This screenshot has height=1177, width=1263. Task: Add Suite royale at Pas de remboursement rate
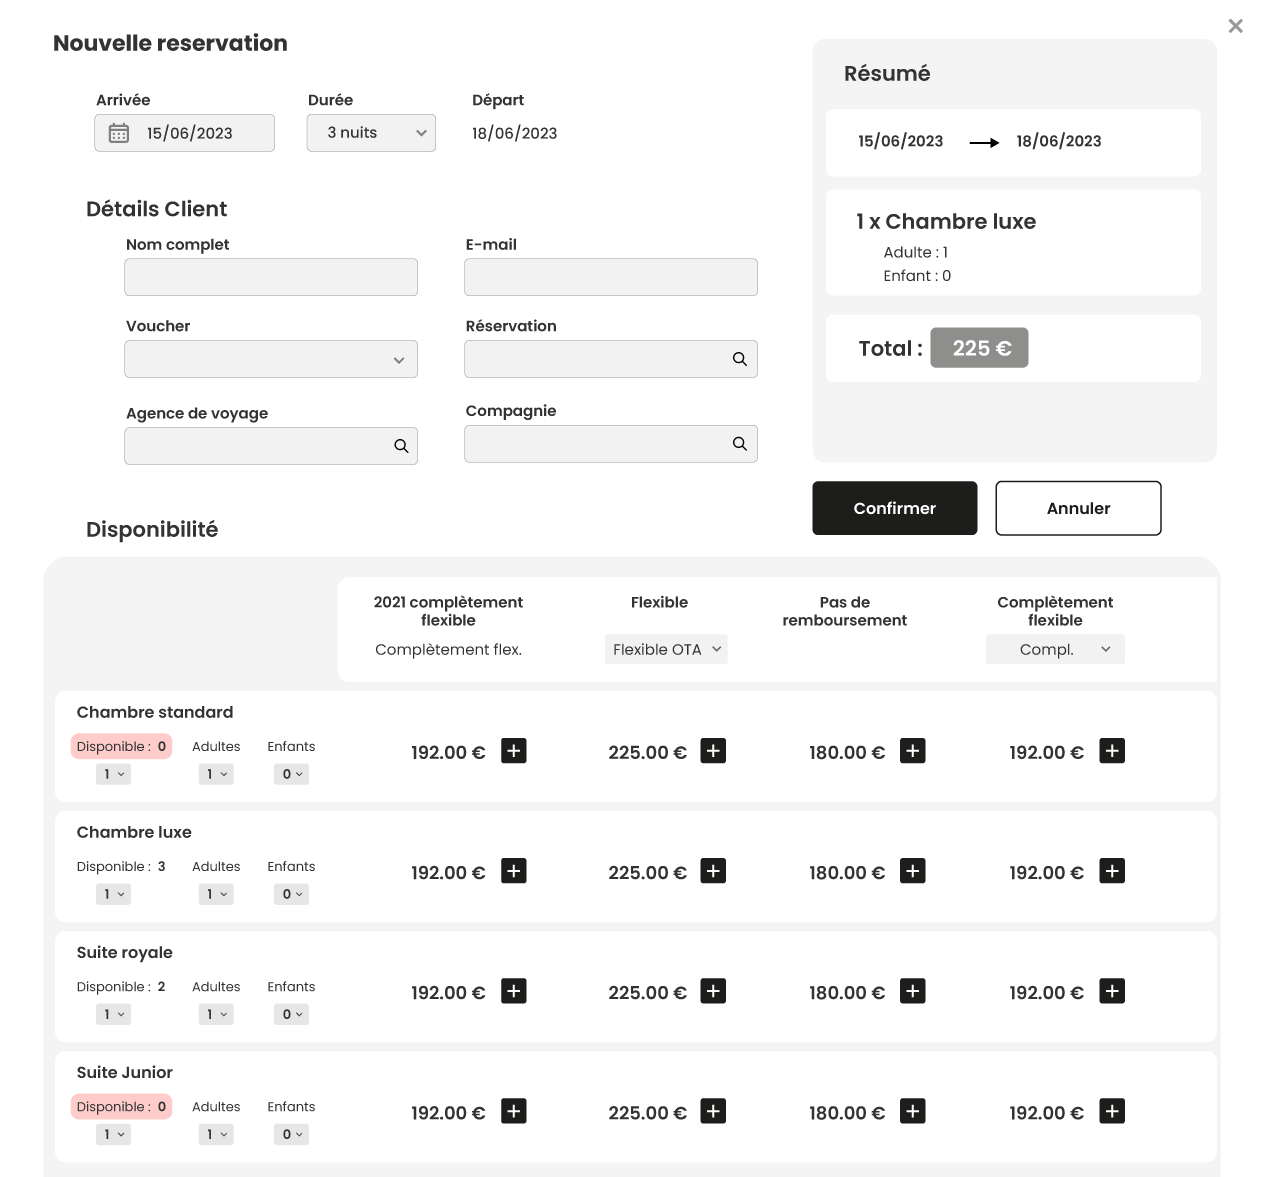tap(913, 991)
